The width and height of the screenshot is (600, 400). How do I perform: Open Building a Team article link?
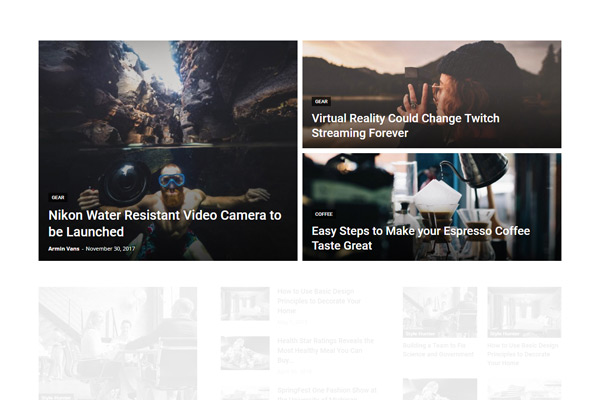[438, 348]
